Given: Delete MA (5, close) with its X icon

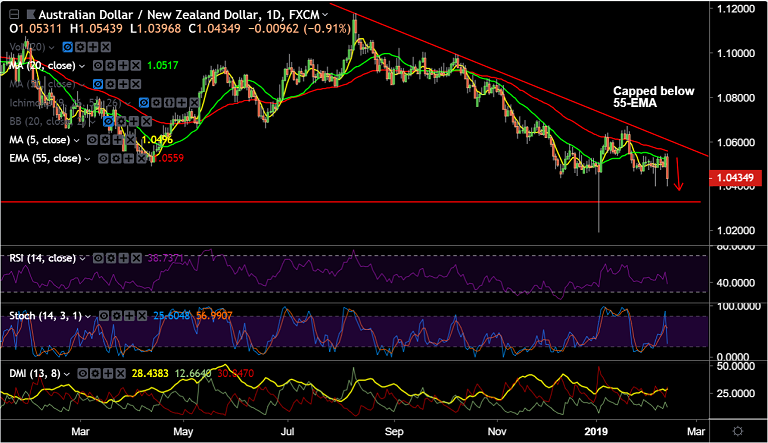Looking at the screenshot, I should click(x=130, y=140).
